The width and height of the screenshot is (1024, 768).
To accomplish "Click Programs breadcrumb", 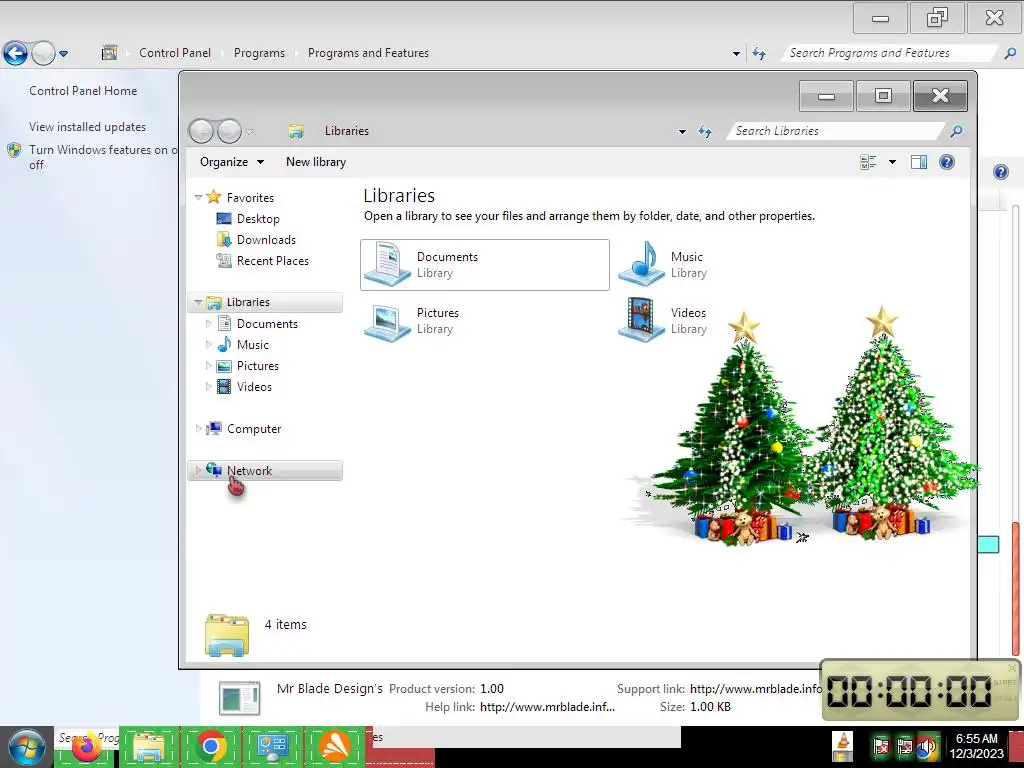I will pos(259,53).
